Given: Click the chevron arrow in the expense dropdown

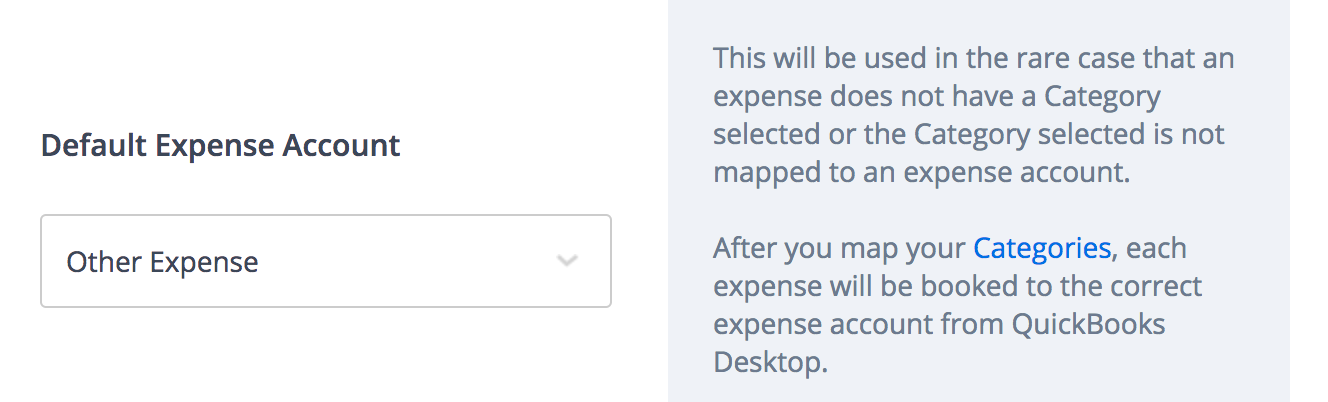Looking at the screenshot, I should [567, 262].
